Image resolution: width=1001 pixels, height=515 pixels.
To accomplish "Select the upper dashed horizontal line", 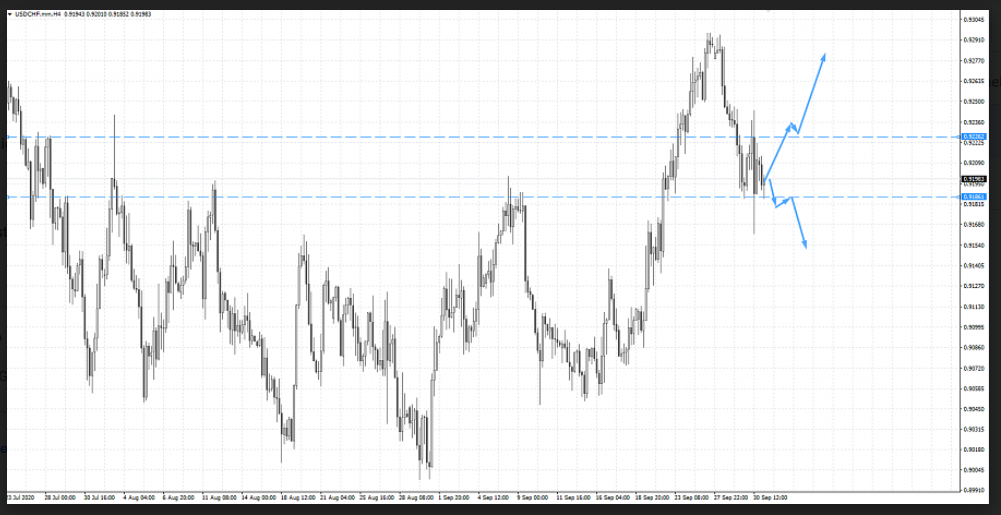I will 400,136.
